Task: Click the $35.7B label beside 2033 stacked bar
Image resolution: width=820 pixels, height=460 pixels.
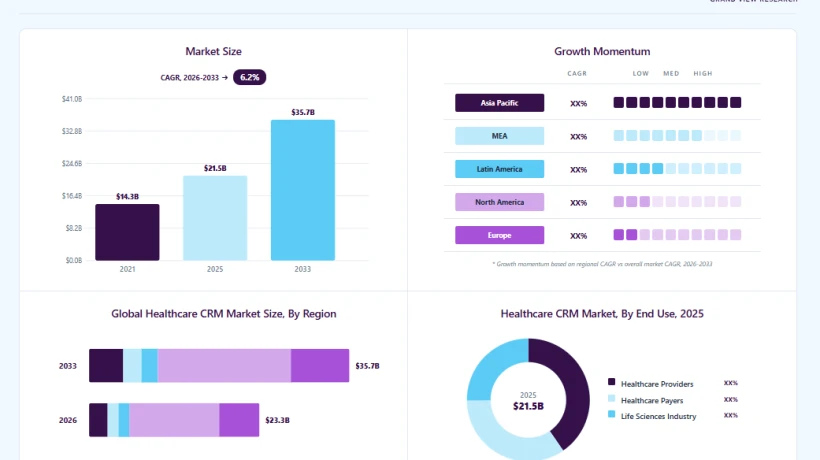Action: (x=367, y=366)
